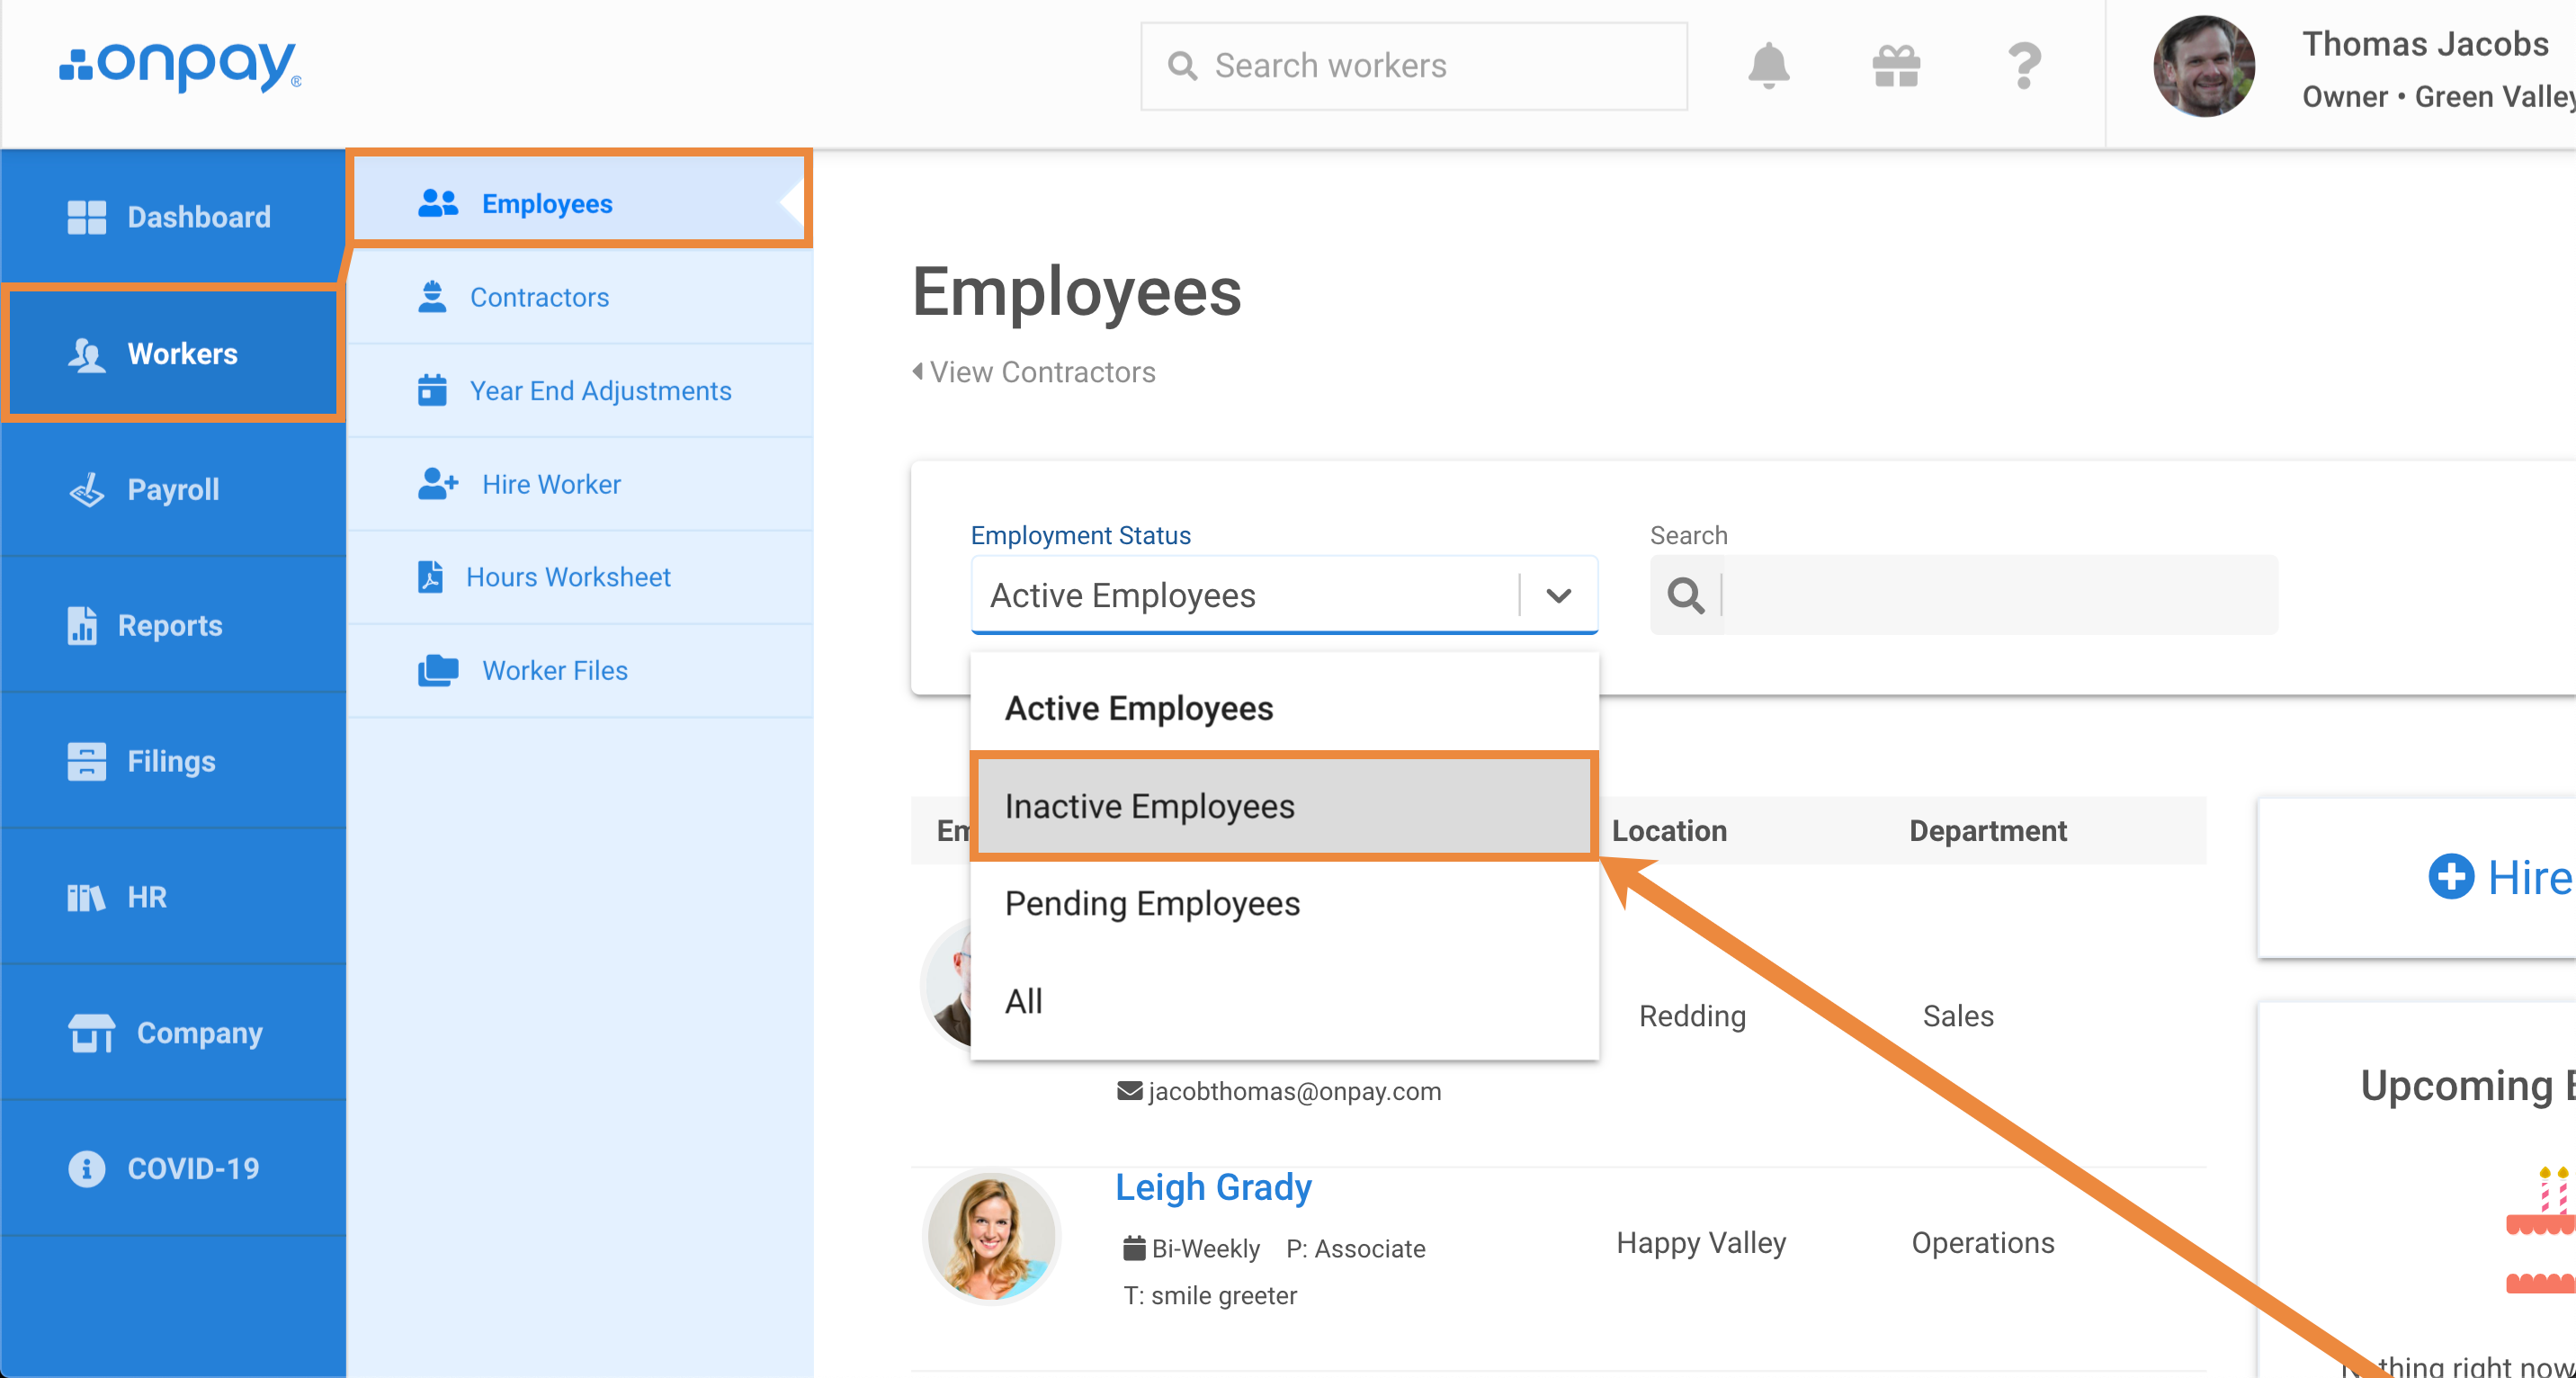Click Leigh Grady's photo
Viewport: 2576px width, 1378px height.
pyautogui.click(x=991, y=1237)
